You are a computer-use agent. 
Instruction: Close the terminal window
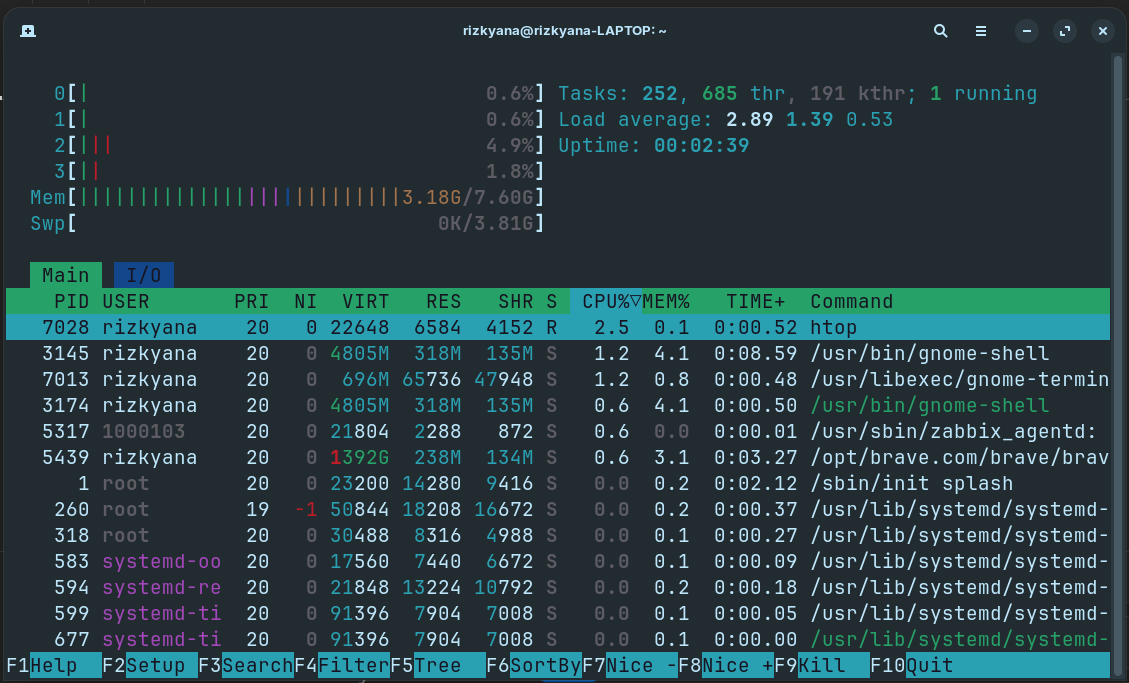pos(1102,31)
